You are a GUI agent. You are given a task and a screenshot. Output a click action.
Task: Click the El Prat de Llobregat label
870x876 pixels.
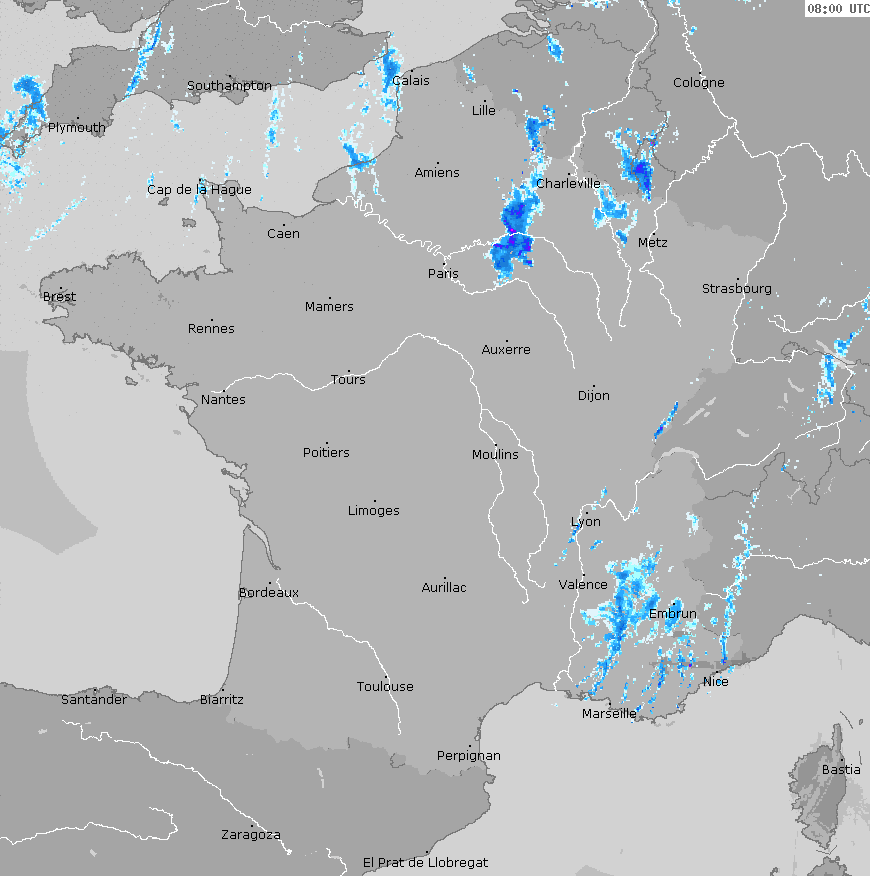pyautogui.click(x=425, y=863)
